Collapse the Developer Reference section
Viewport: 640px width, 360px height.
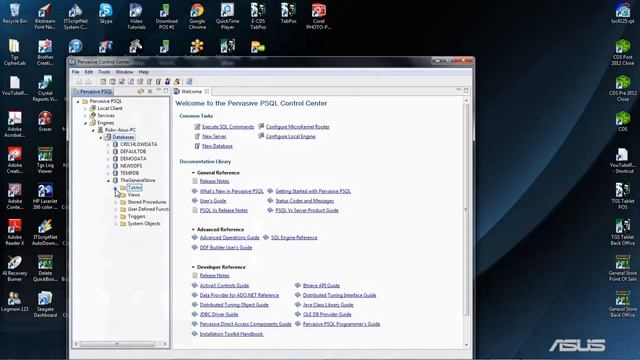pyautogui.click(x=193, y=267)
